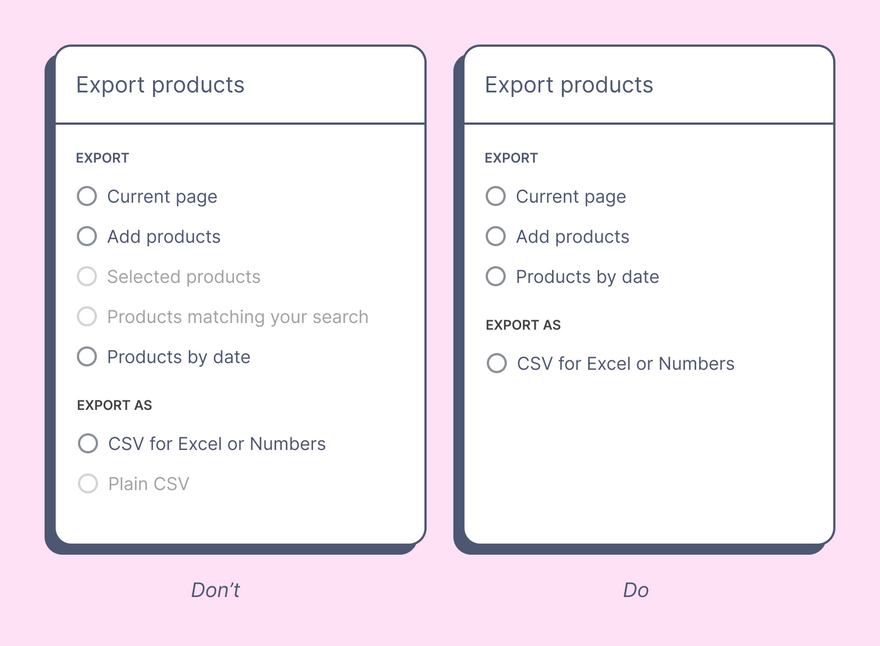Select CSV for Excel or Numbers in Do card

pos(497,363)
